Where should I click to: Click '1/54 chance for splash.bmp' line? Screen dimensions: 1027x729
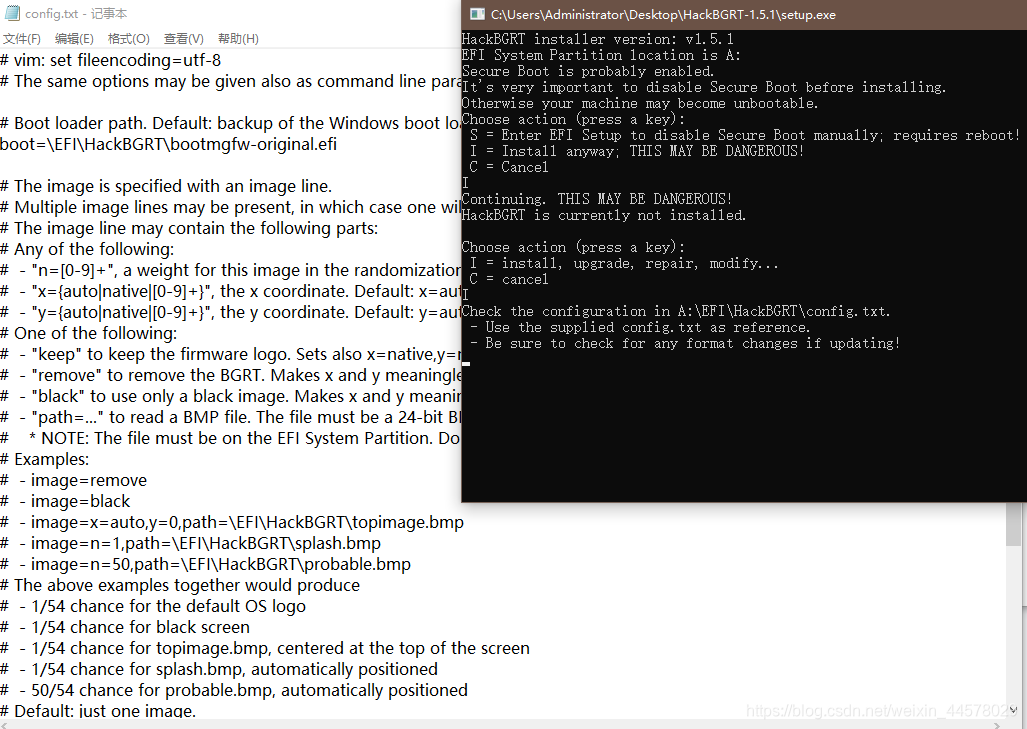coord(219,669)
